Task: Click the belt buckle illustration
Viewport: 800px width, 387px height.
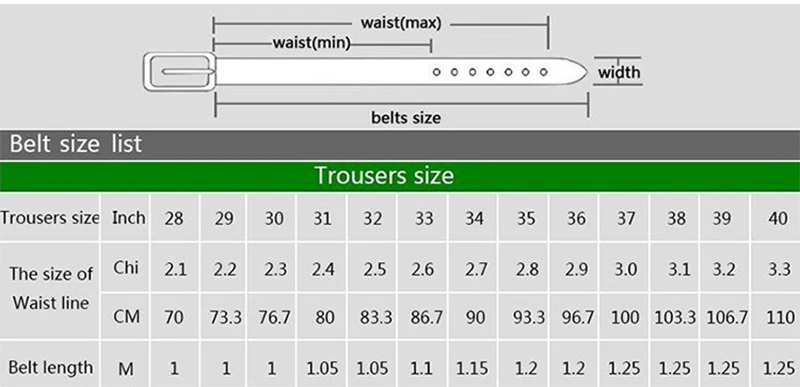Action: click(x=179, y=72)
